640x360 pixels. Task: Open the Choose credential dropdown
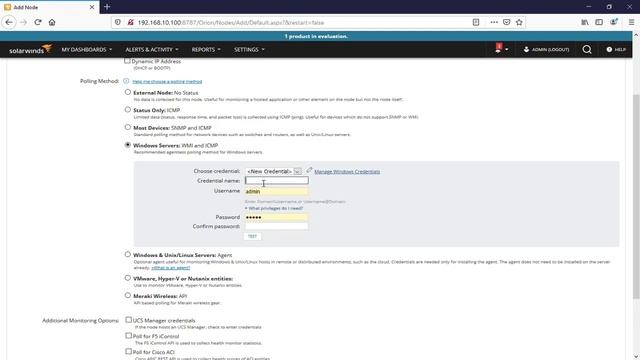273,171
